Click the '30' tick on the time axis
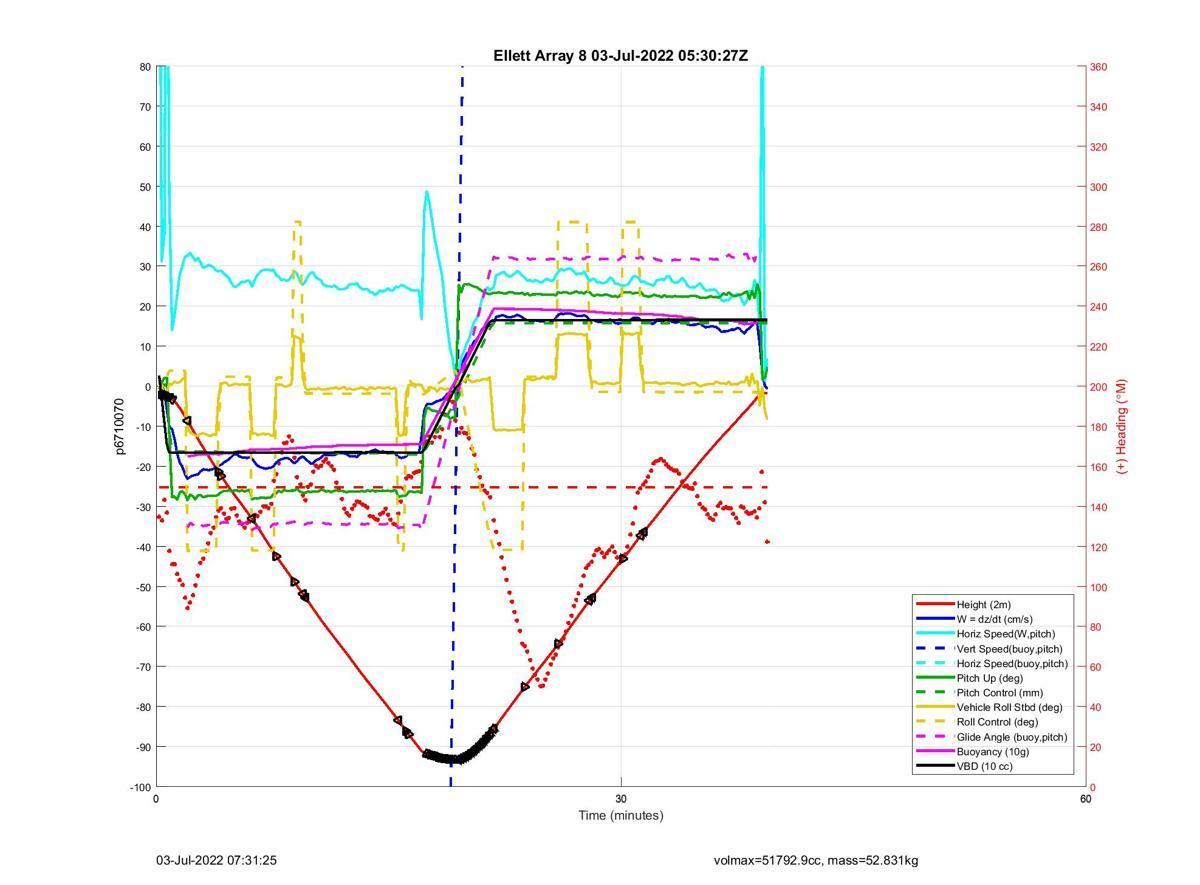The width and height of the screenshot is (1200, 885). (621, 799)
